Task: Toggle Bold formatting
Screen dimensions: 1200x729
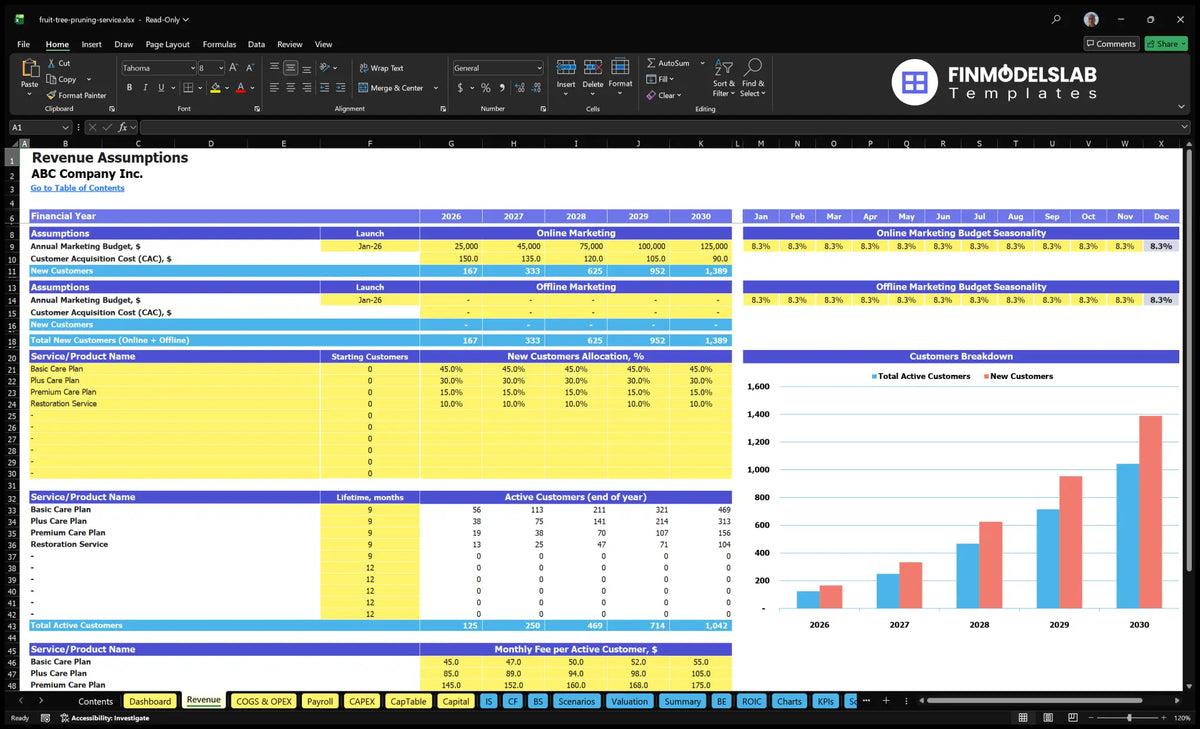Action: pos(129,88)
